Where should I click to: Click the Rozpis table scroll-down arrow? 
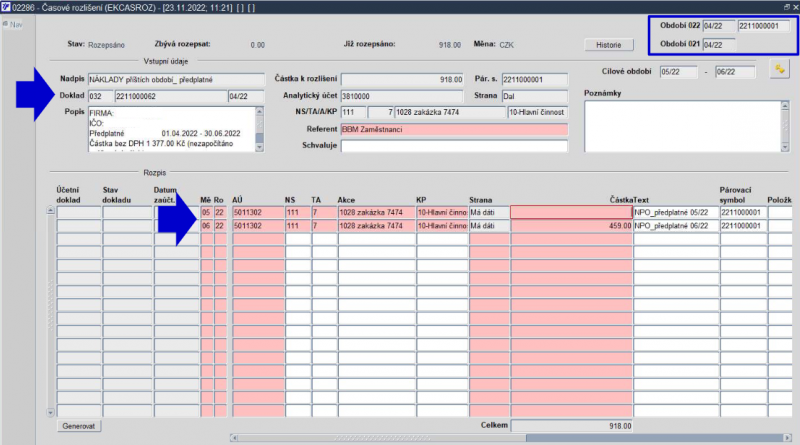pyautogui.click(x=51, y=412)
